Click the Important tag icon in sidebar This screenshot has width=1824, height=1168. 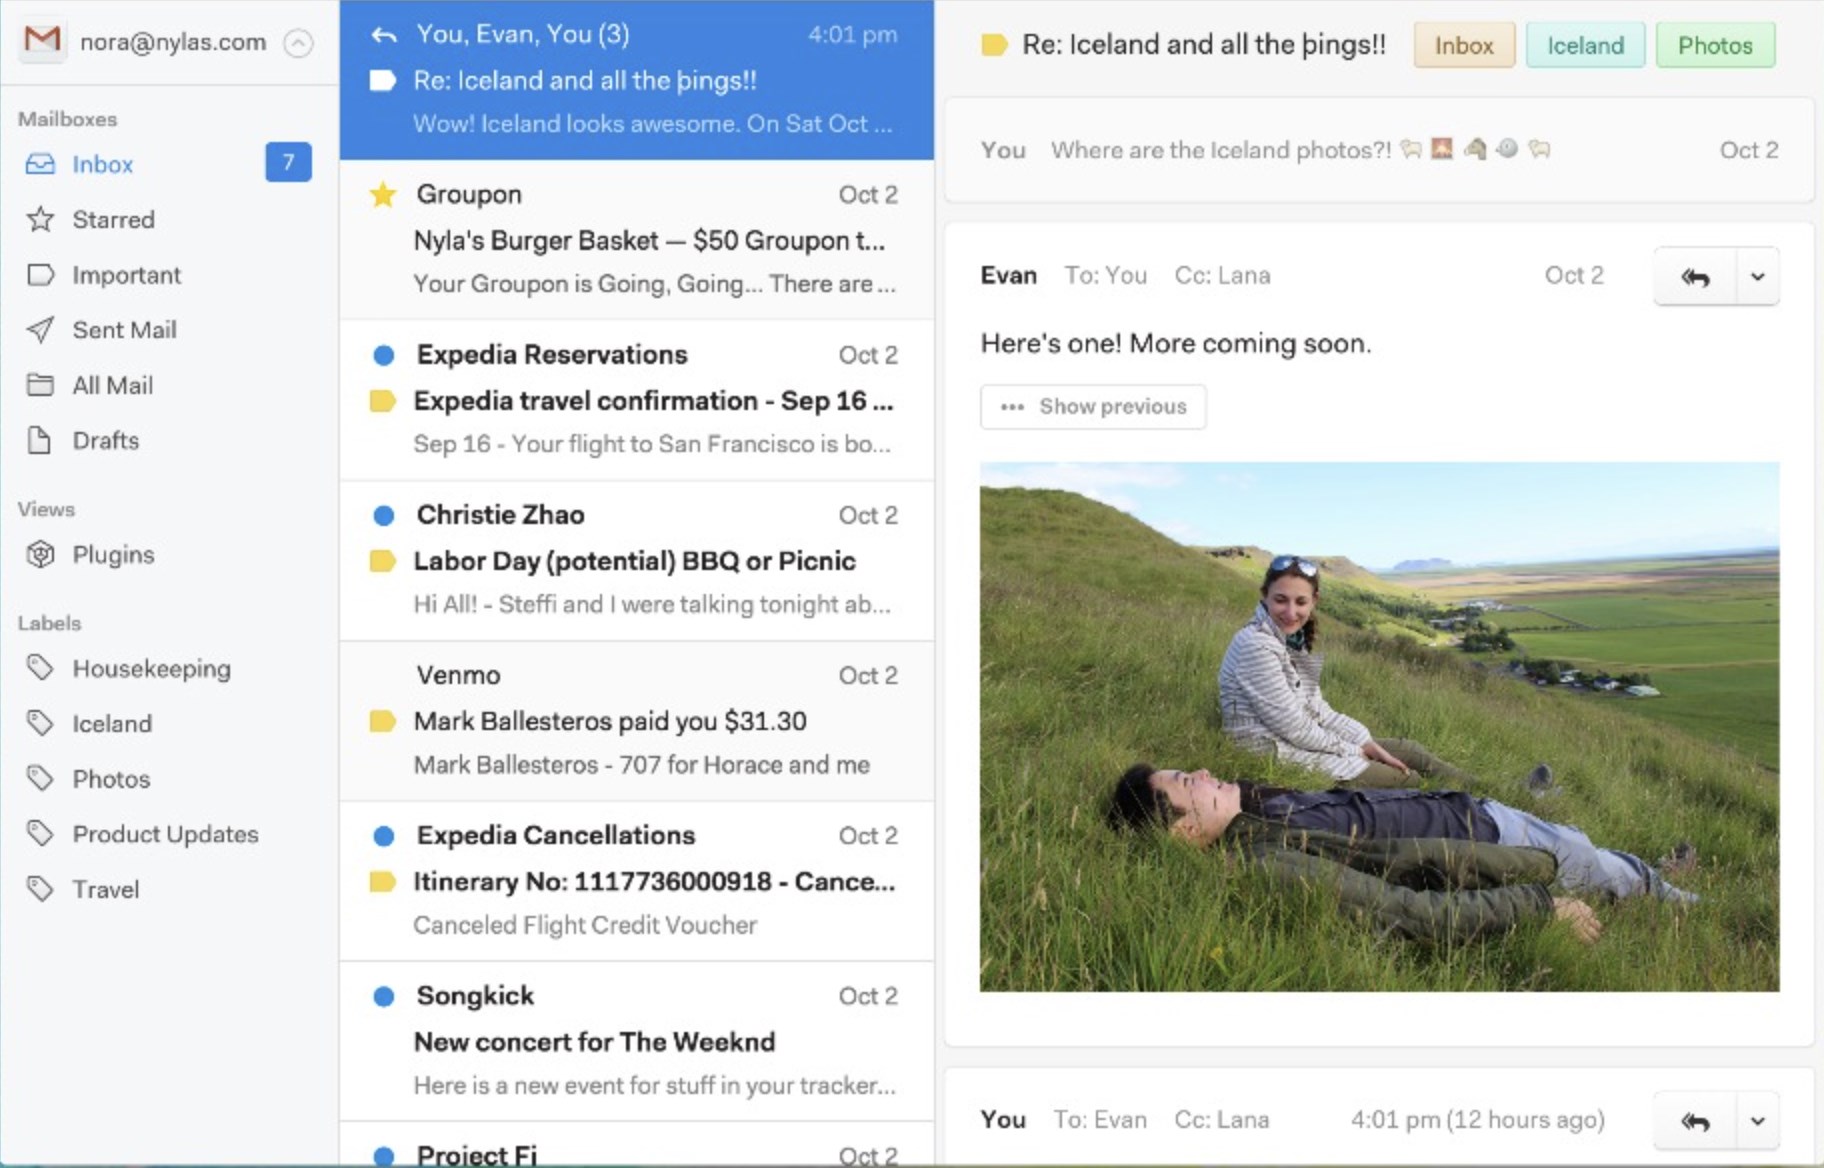[40, 275]
